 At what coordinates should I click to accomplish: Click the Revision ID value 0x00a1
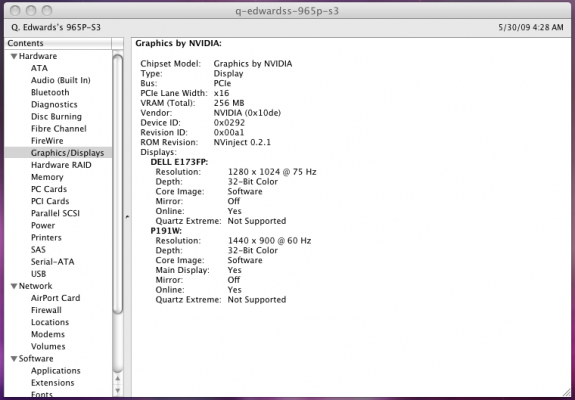click(229, 133)
